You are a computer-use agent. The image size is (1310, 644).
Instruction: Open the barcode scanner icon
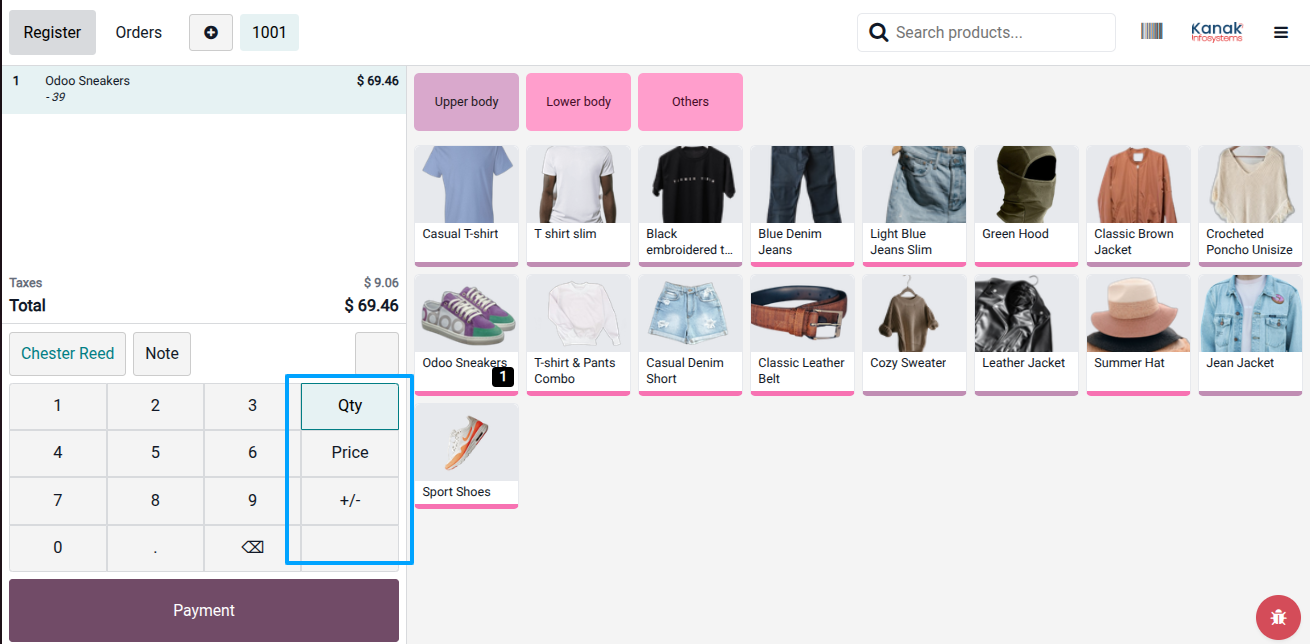(x=1152, y=32)
